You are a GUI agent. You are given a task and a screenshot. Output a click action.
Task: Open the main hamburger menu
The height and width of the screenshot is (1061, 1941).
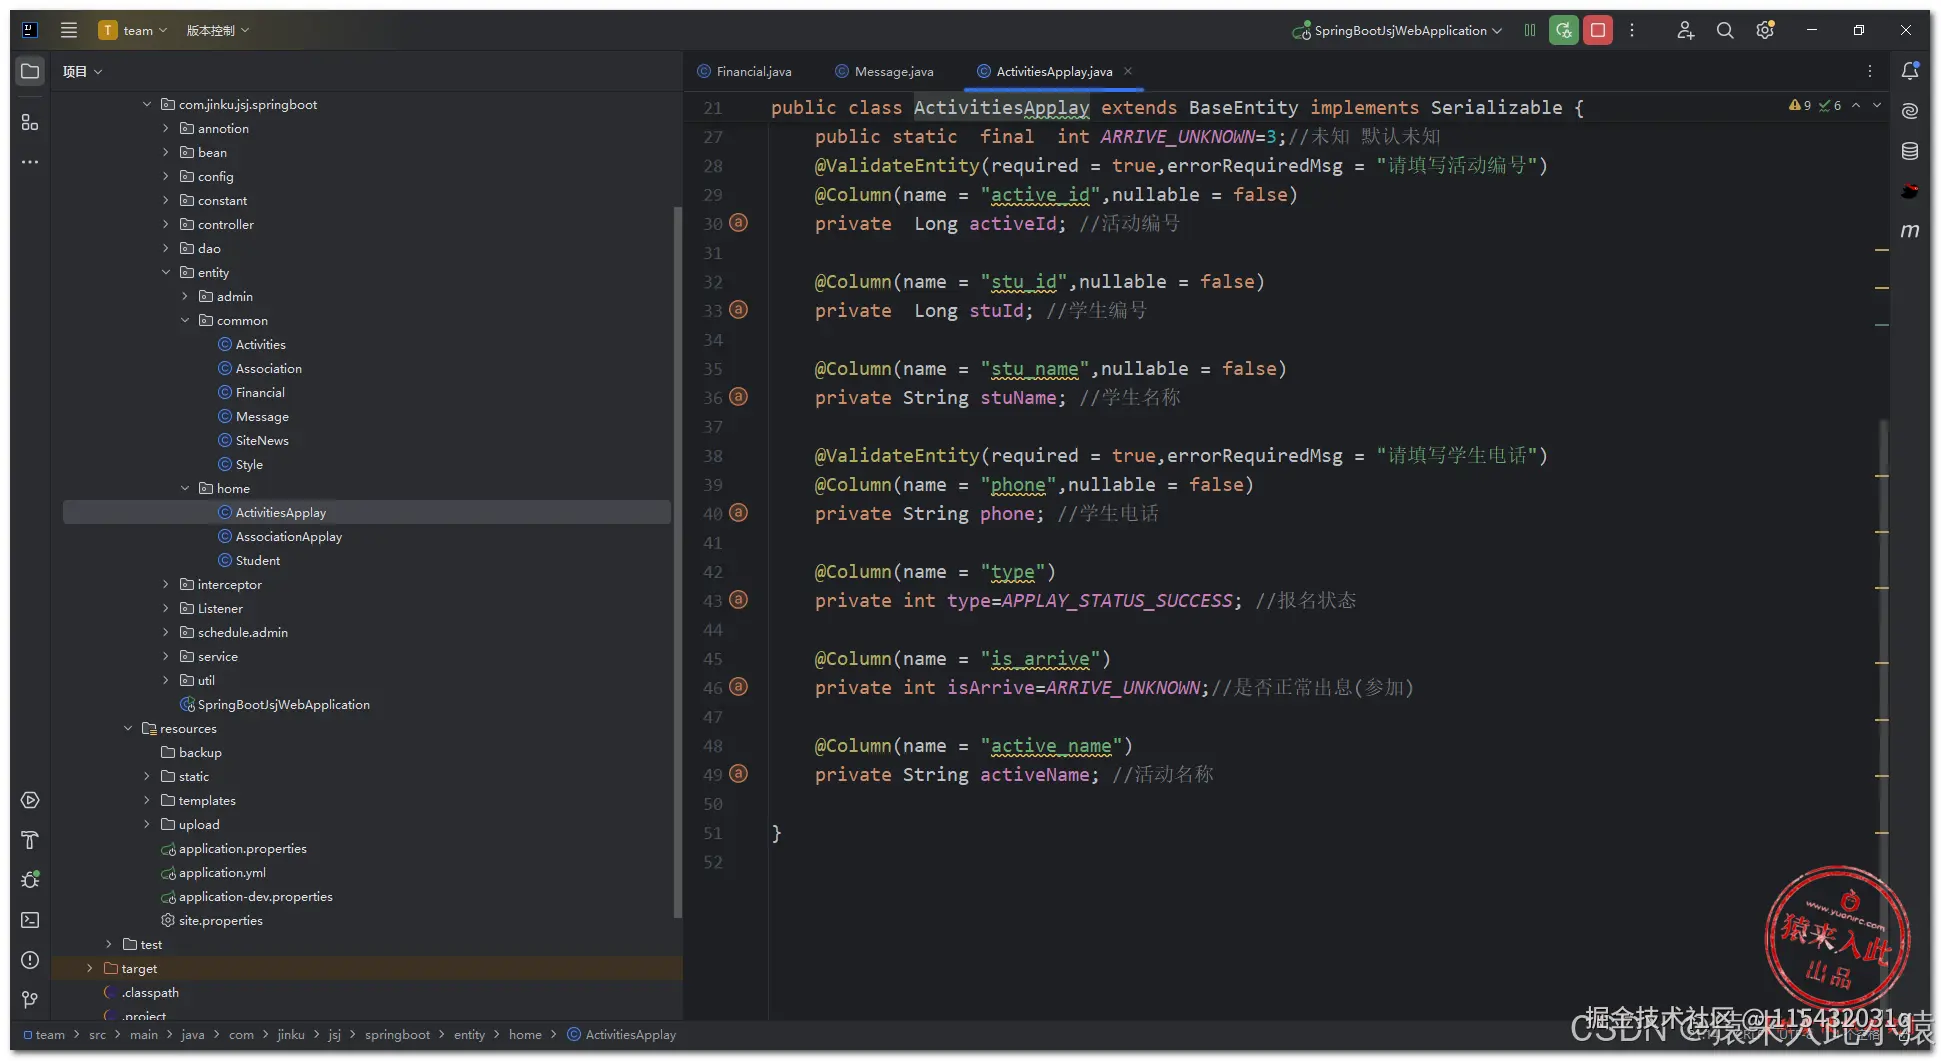68,30
